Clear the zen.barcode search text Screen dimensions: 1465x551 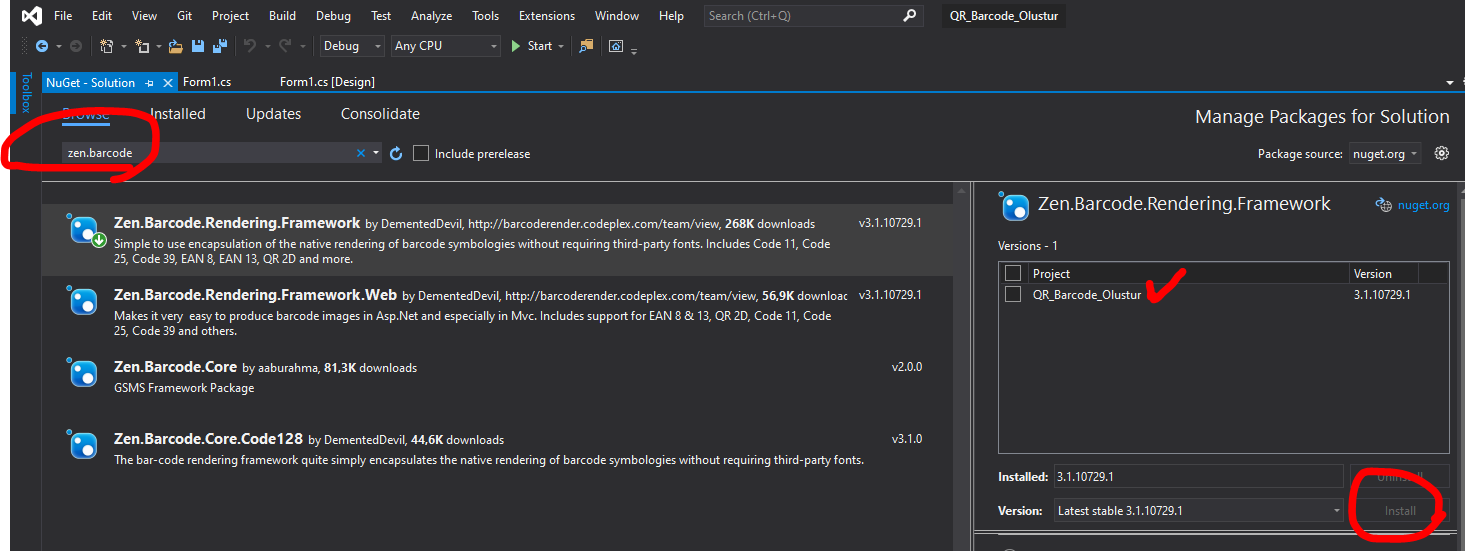click(361, 153)
